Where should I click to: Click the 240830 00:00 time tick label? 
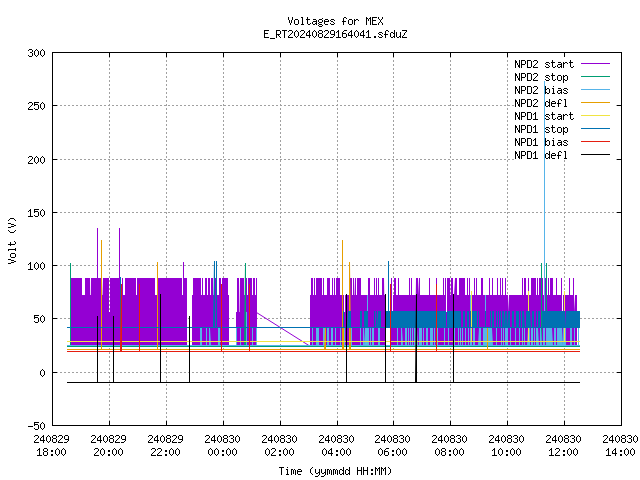[222, 446]
